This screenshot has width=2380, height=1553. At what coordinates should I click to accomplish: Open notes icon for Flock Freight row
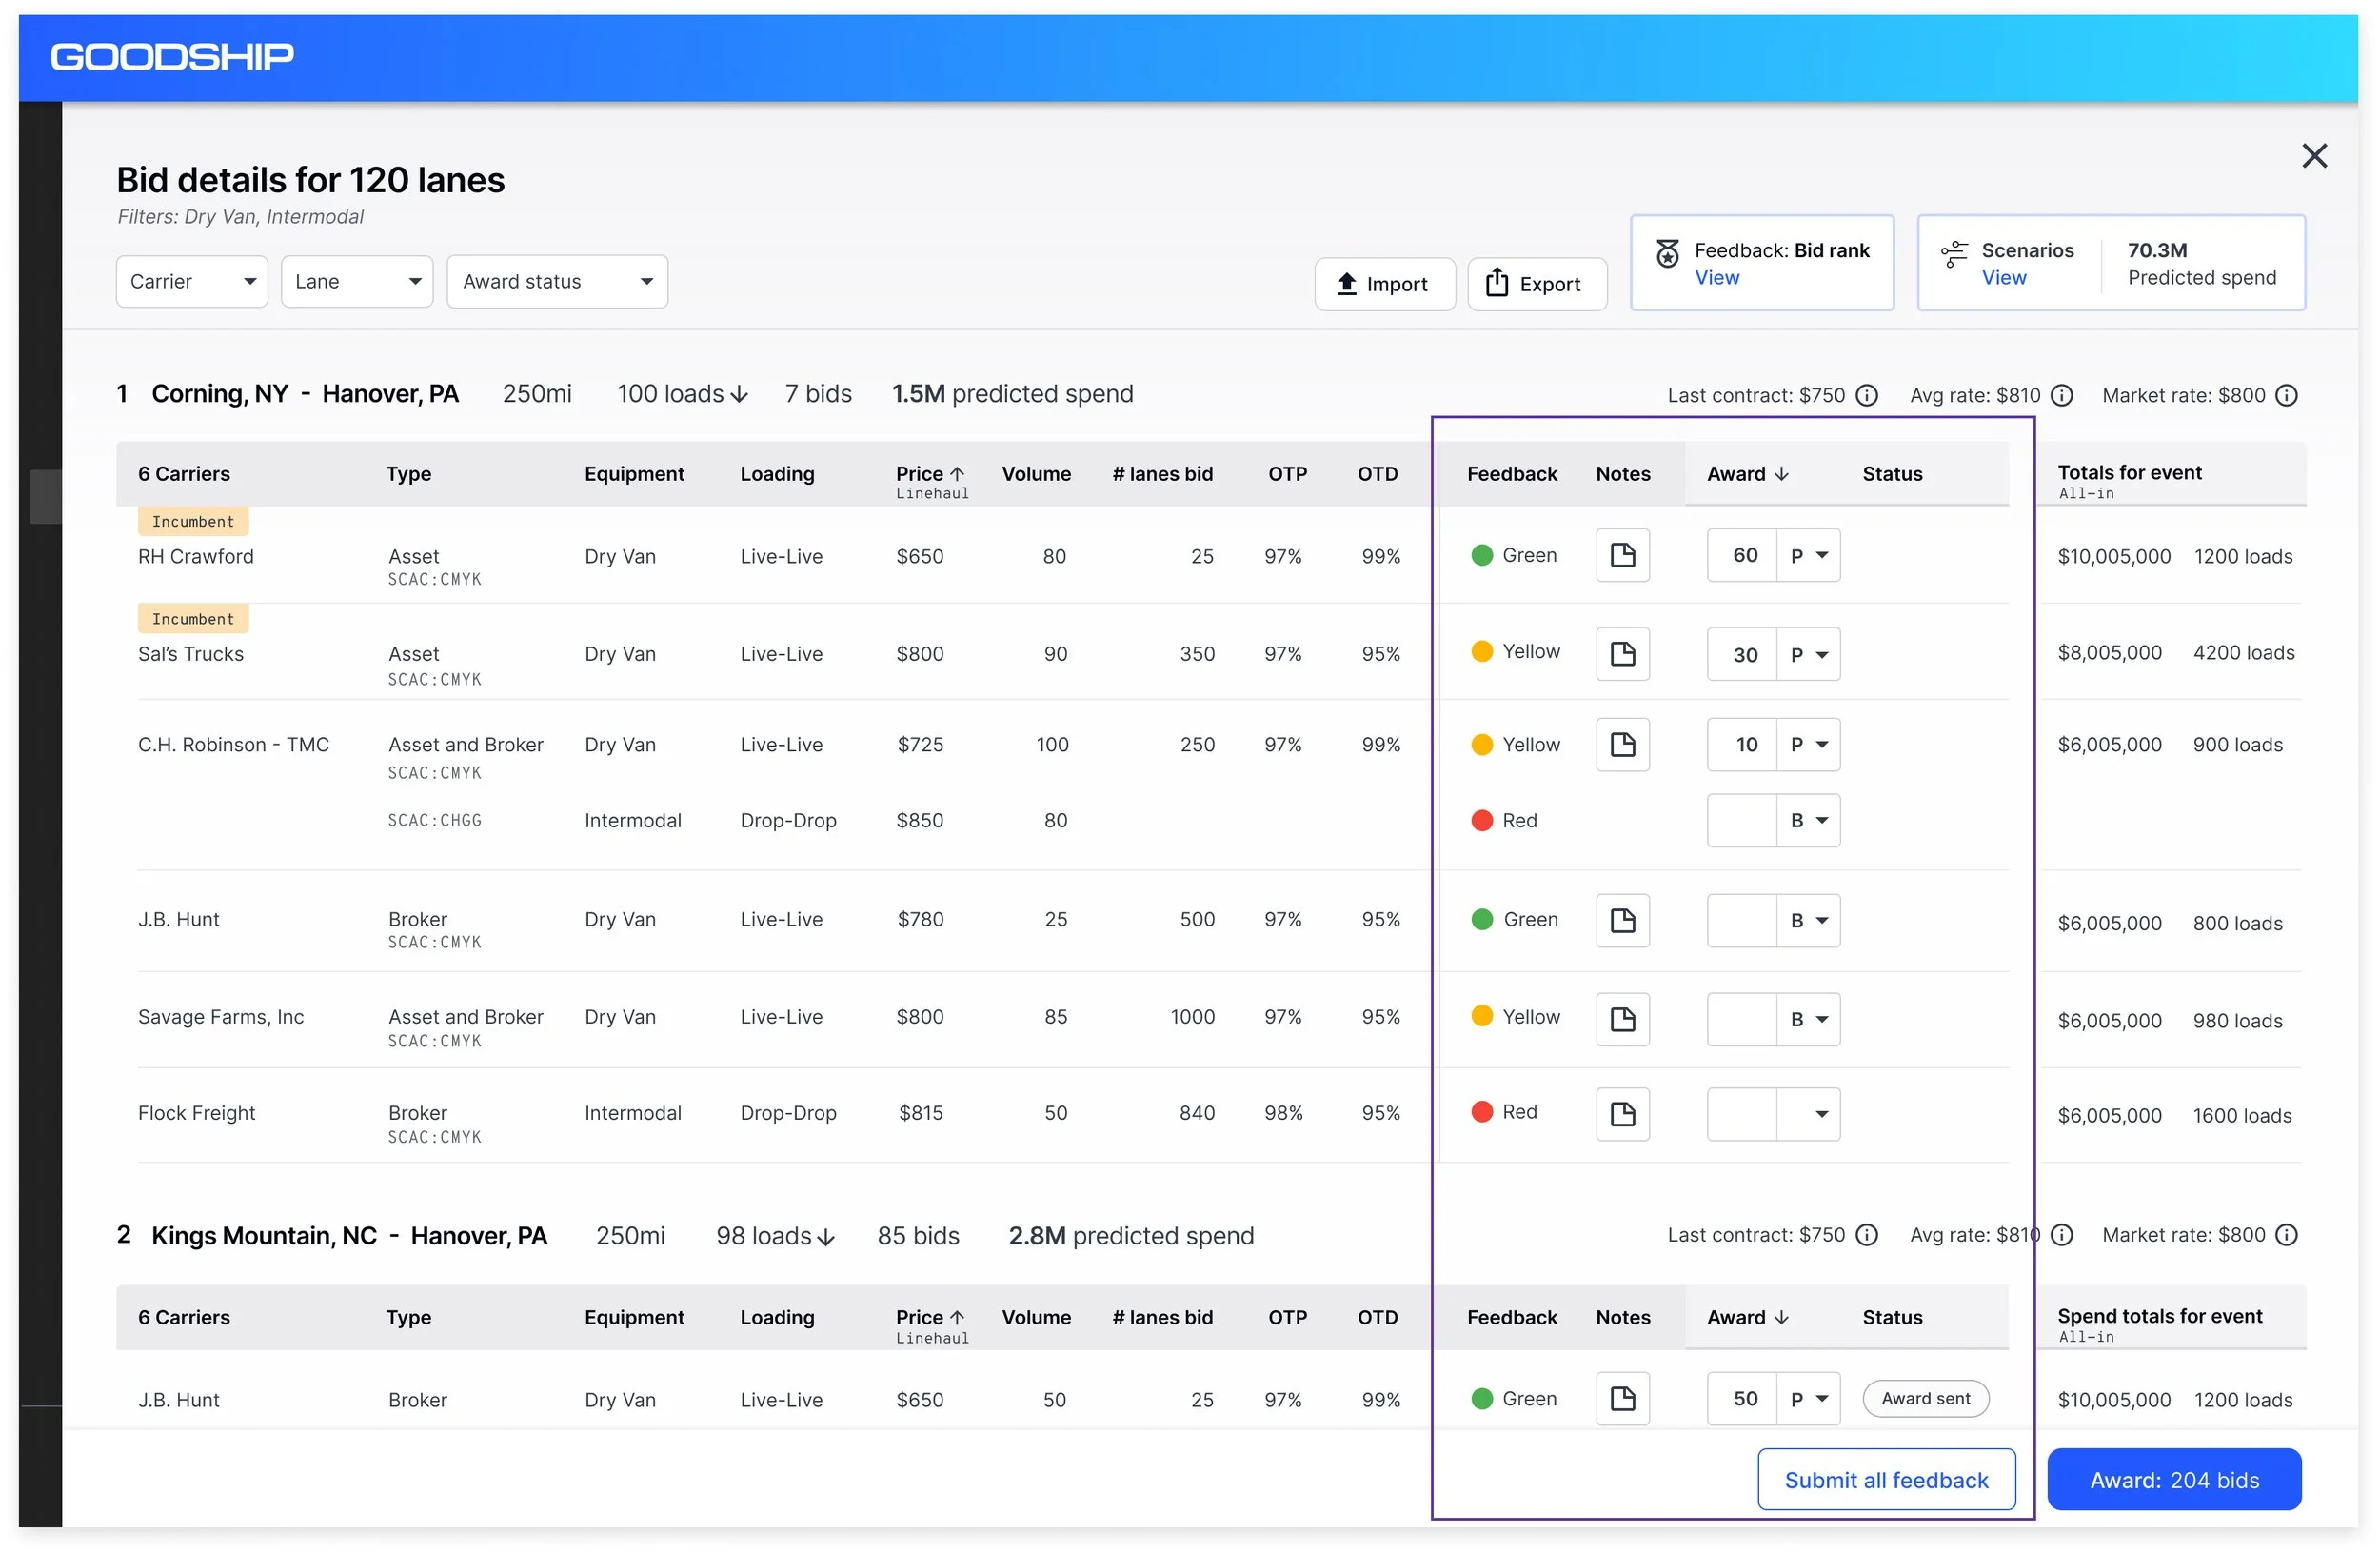click(1622, 1113)
